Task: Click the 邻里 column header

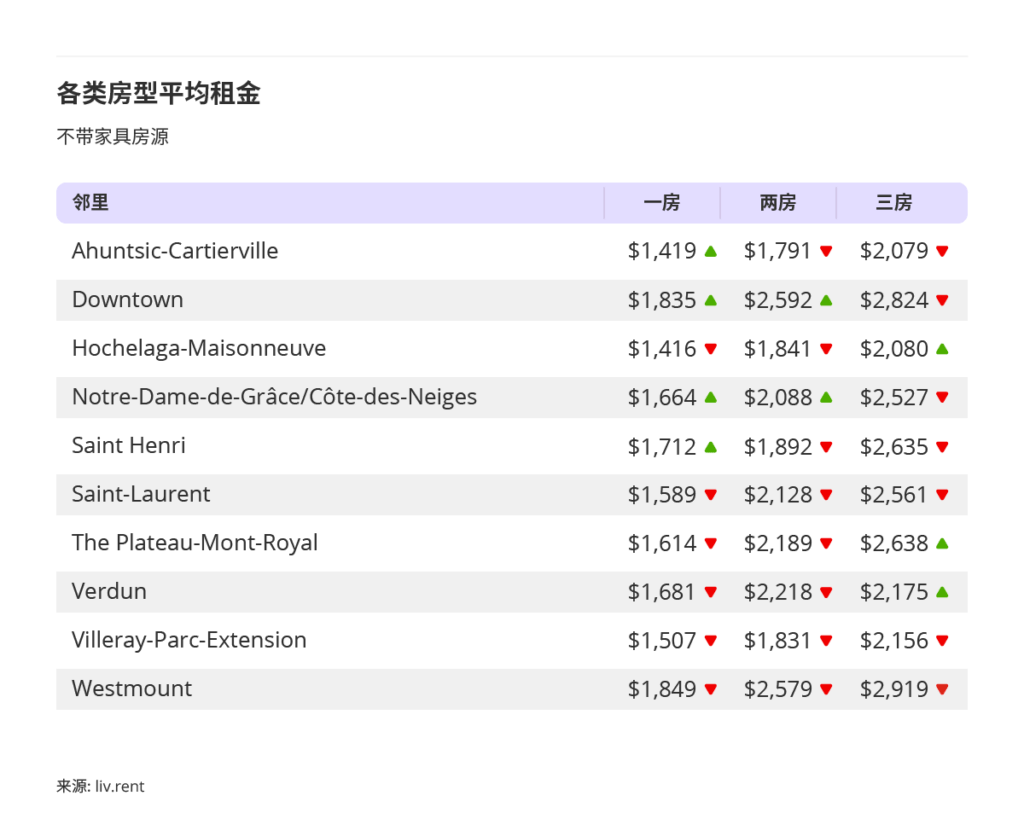Action: [x=90, y=202]
